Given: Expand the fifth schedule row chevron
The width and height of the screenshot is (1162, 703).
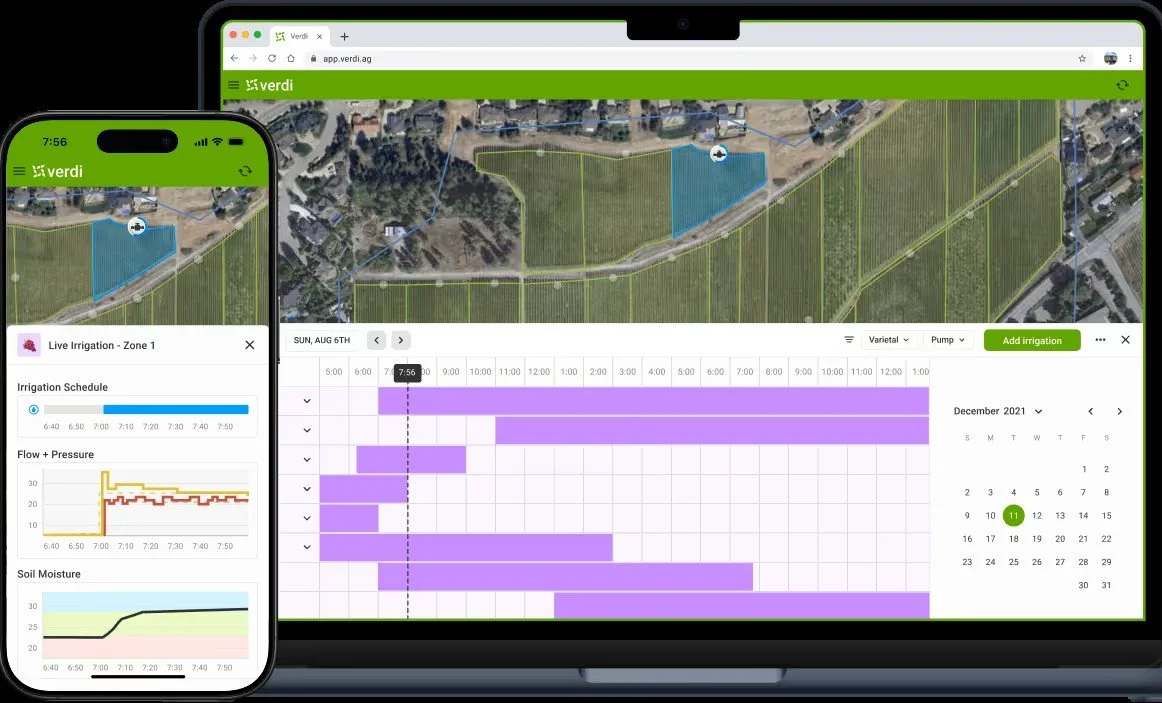Looking at the screenshot, I should pyautogui.click(x=307, y=518).
